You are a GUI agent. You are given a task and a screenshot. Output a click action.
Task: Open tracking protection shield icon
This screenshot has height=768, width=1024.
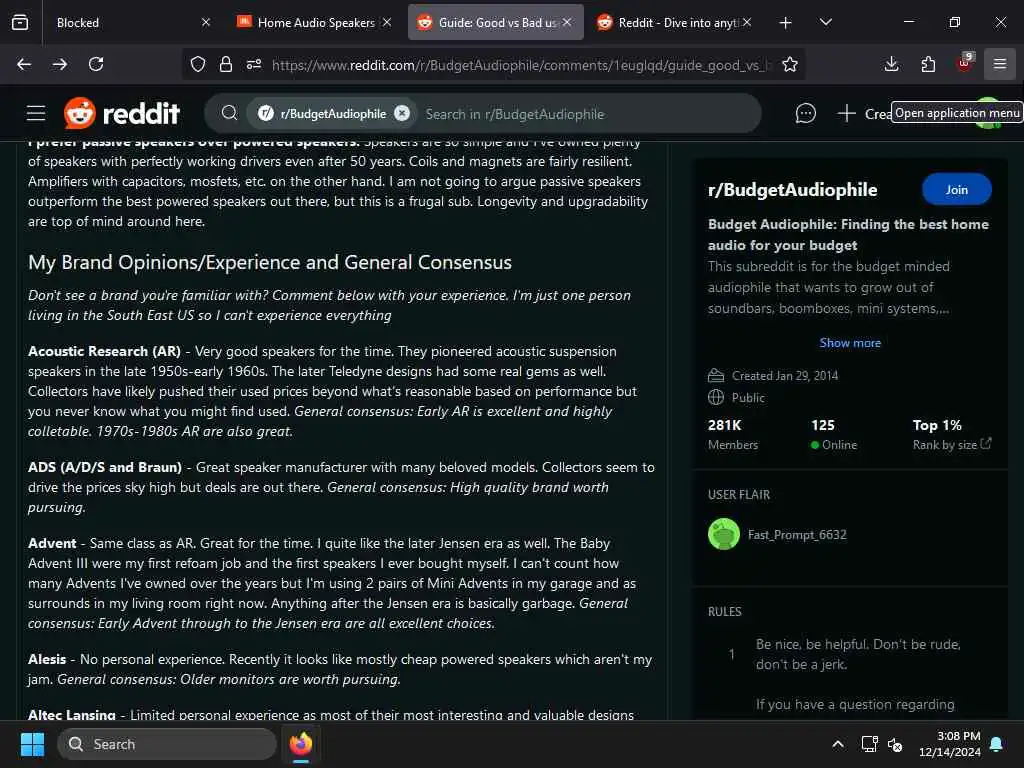click(x=198, y=64)
